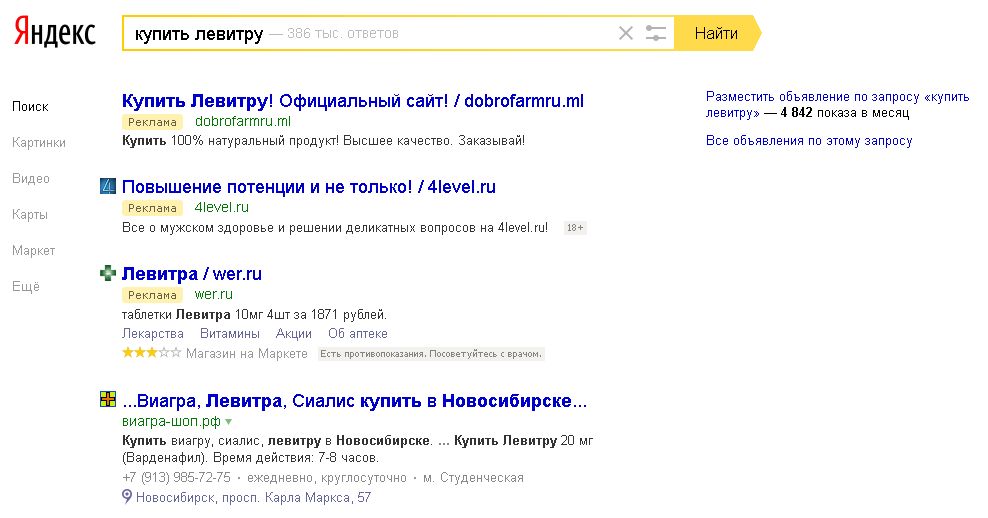Open advanced search settings icon
The image size is (988, 518).
coord(656,34)
